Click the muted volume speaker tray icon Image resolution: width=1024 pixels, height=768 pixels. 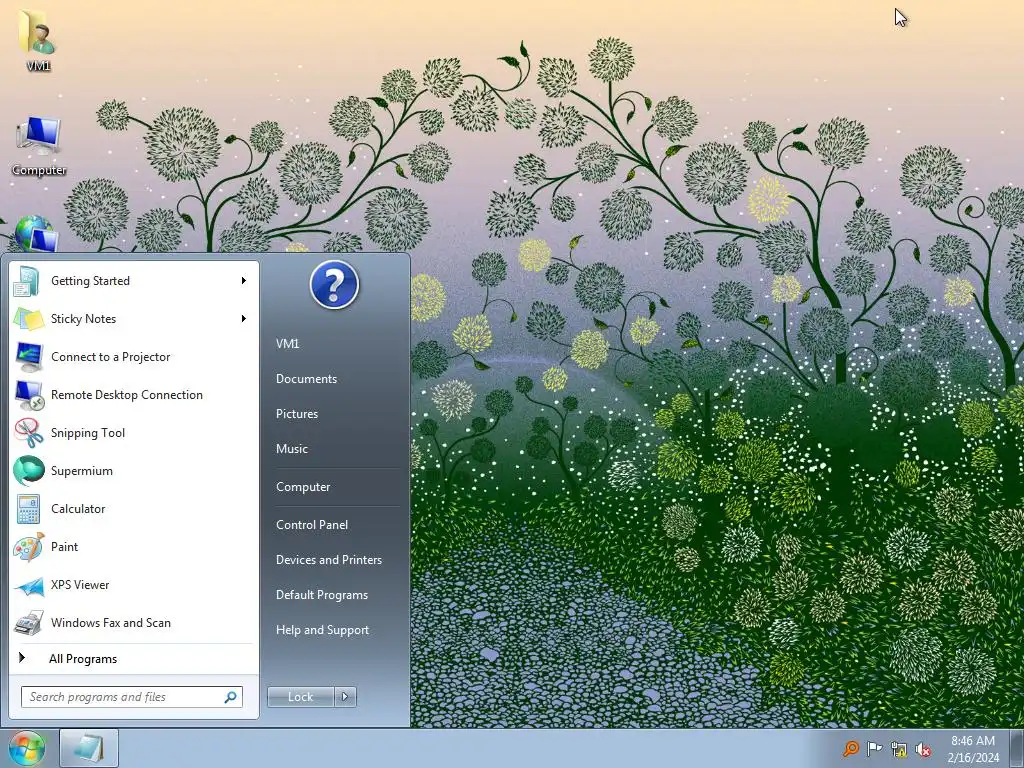coord(923,749)
